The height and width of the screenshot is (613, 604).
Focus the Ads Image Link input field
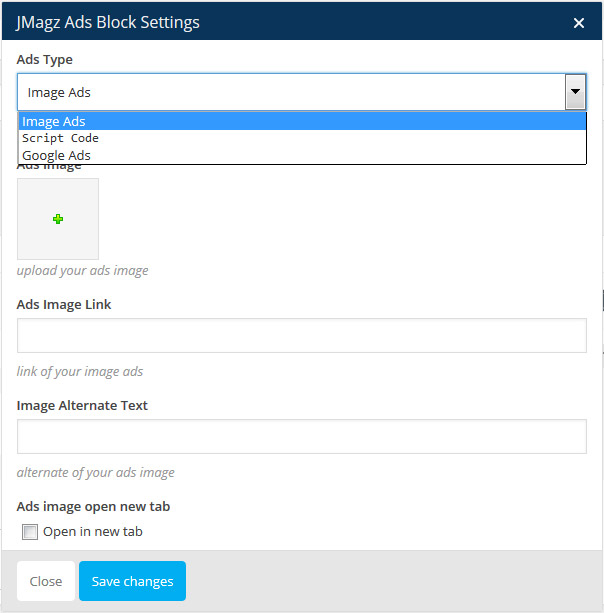pyautogui.click(x=301, y=336)
